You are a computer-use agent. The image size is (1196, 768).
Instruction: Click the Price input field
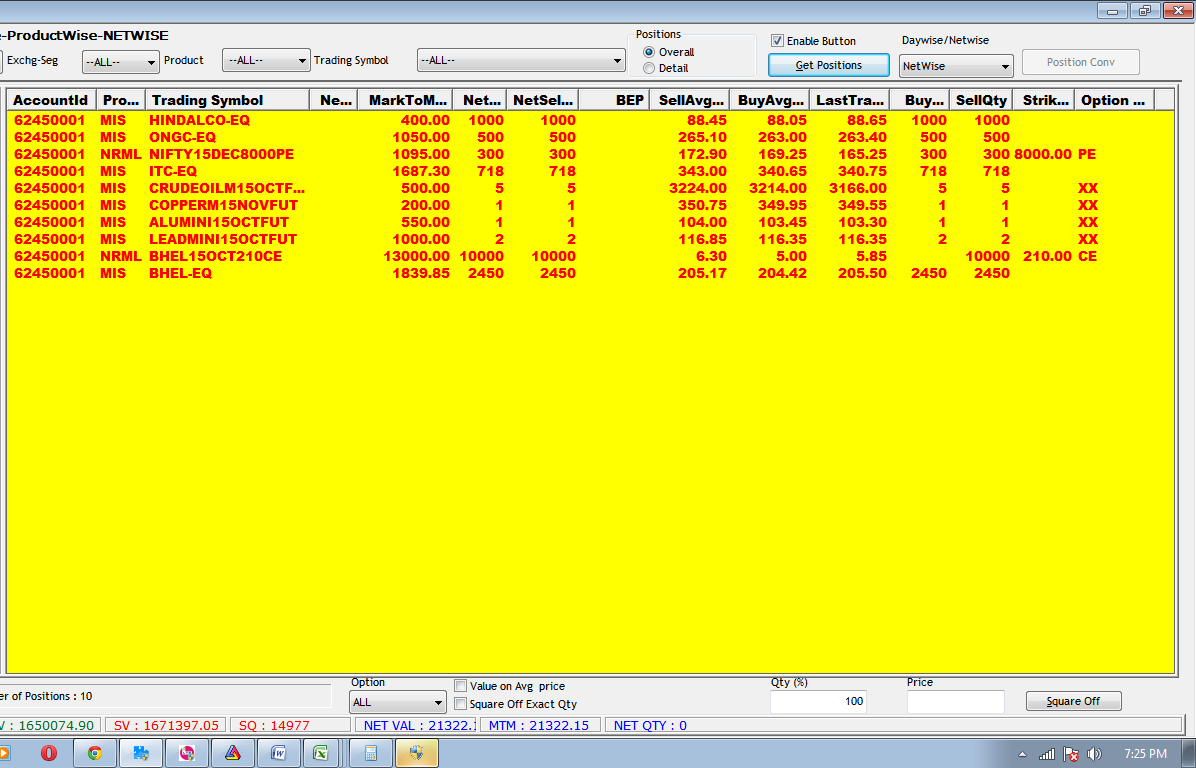(955, 702)
